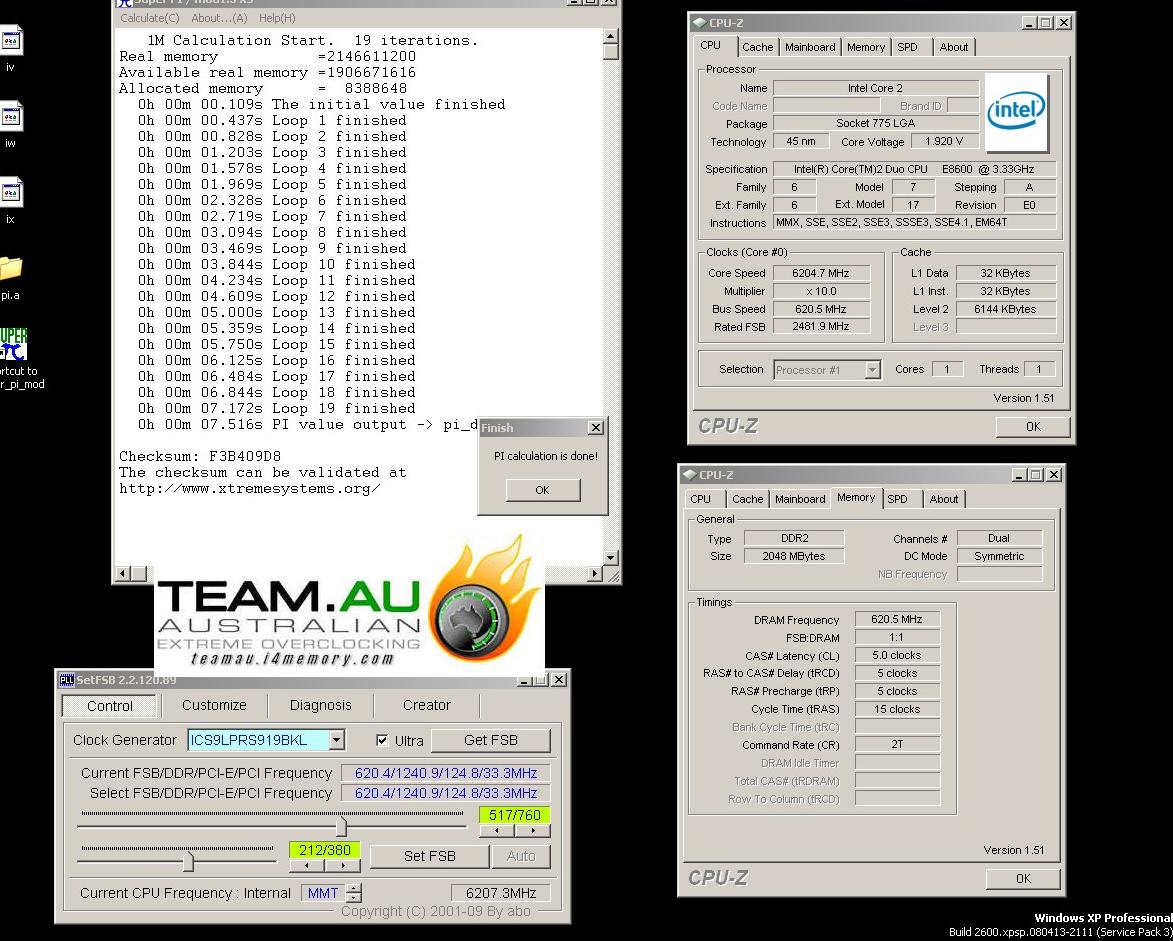The image size is (1173, 941).
Task: Click right arrow under 212/380 value
Action: coord(343,865)
